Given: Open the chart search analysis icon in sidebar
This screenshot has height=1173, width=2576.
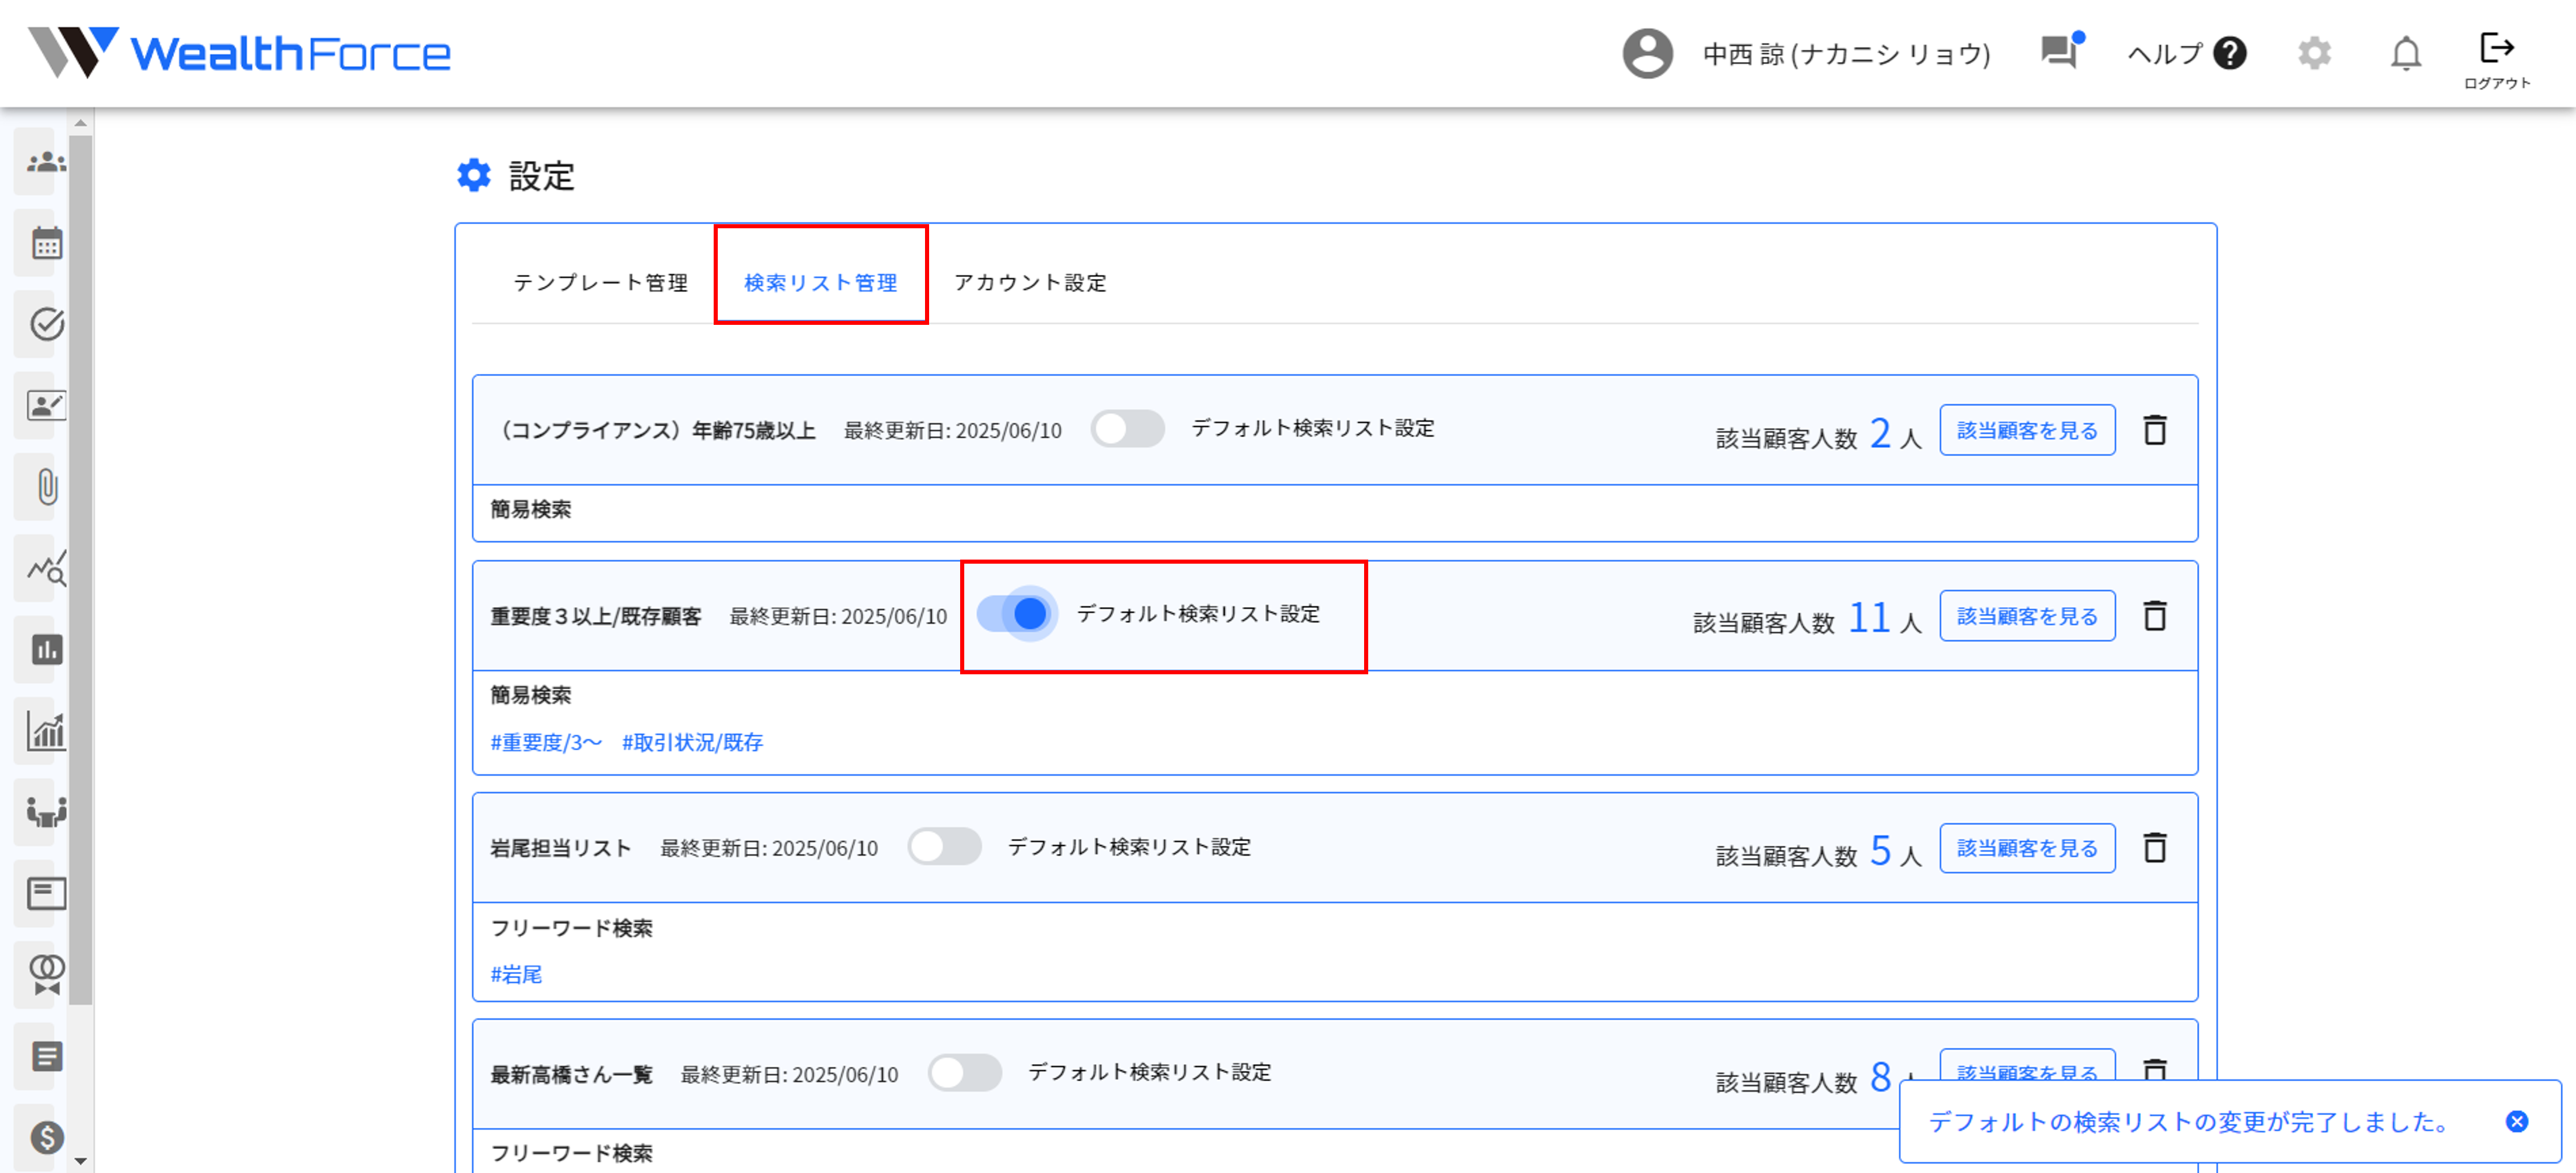Looking at the screenshot, I should click(46, 568).
